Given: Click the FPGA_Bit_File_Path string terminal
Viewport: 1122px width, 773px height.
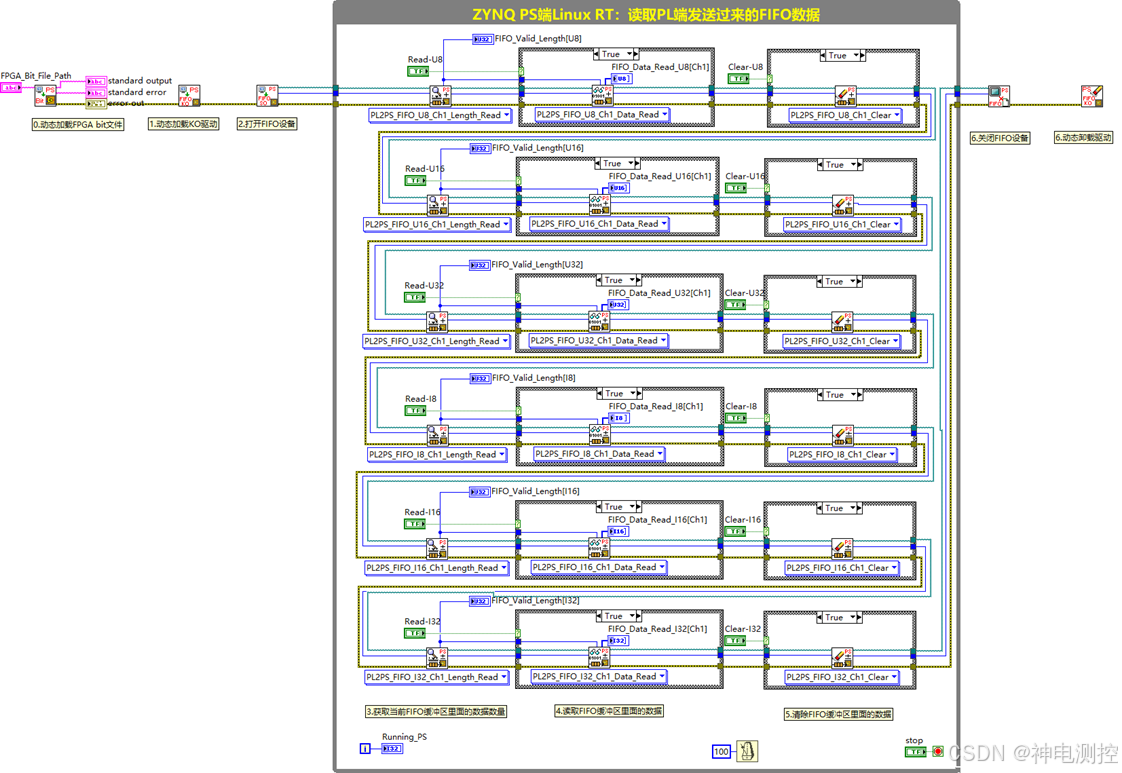Looking at the screenshot, I should coord(11,88).
